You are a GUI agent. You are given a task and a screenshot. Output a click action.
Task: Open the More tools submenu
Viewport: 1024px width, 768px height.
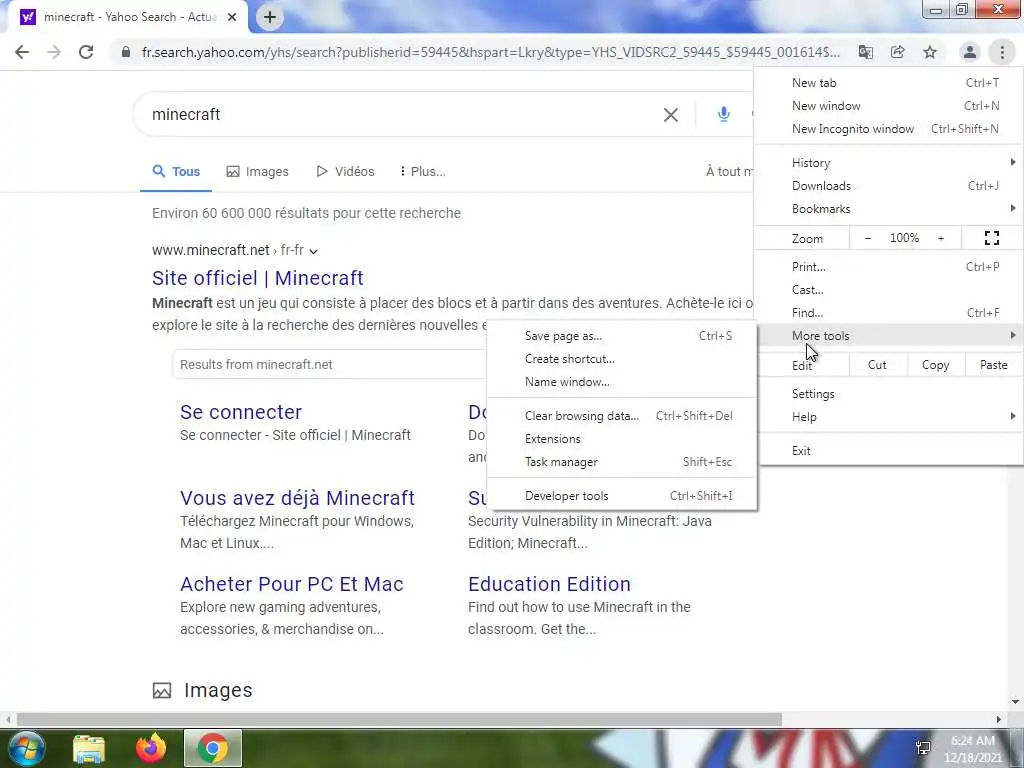(889, 336)
